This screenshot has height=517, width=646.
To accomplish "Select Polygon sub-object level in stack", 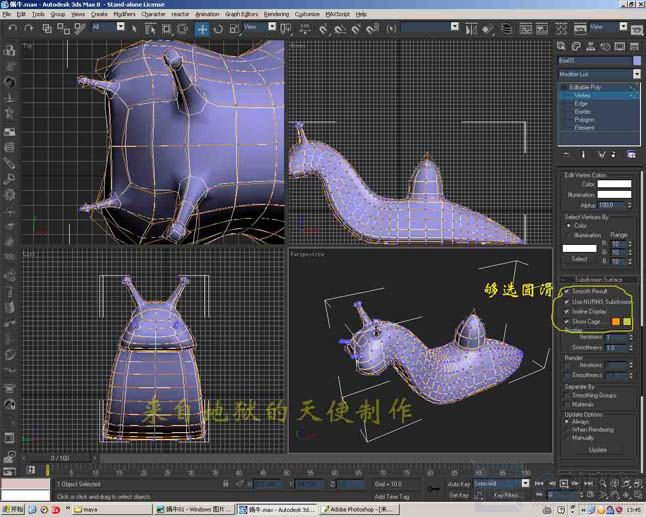I will click(584, 119).
